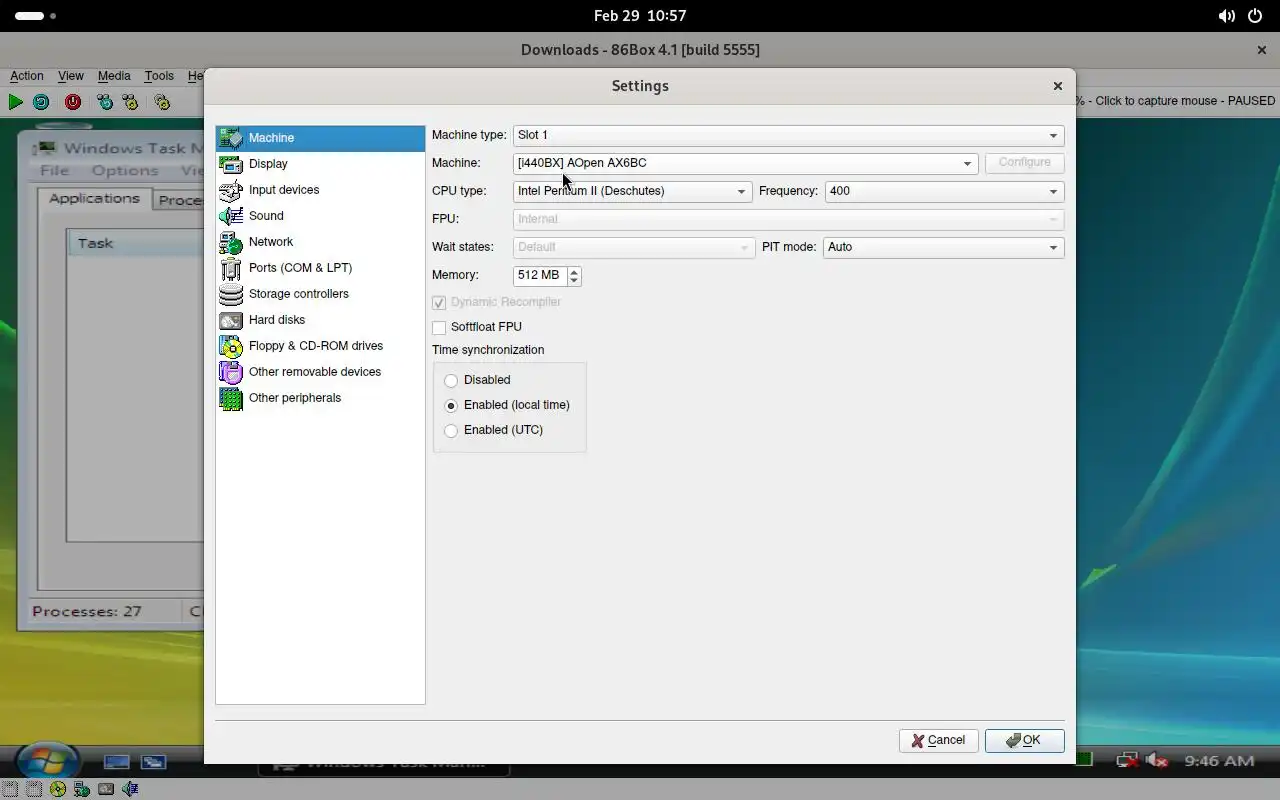The width and height of the screenshot is (1280, 800).
Task: Click the disabled FPU dropdown
Action: [x=788, y=219]
